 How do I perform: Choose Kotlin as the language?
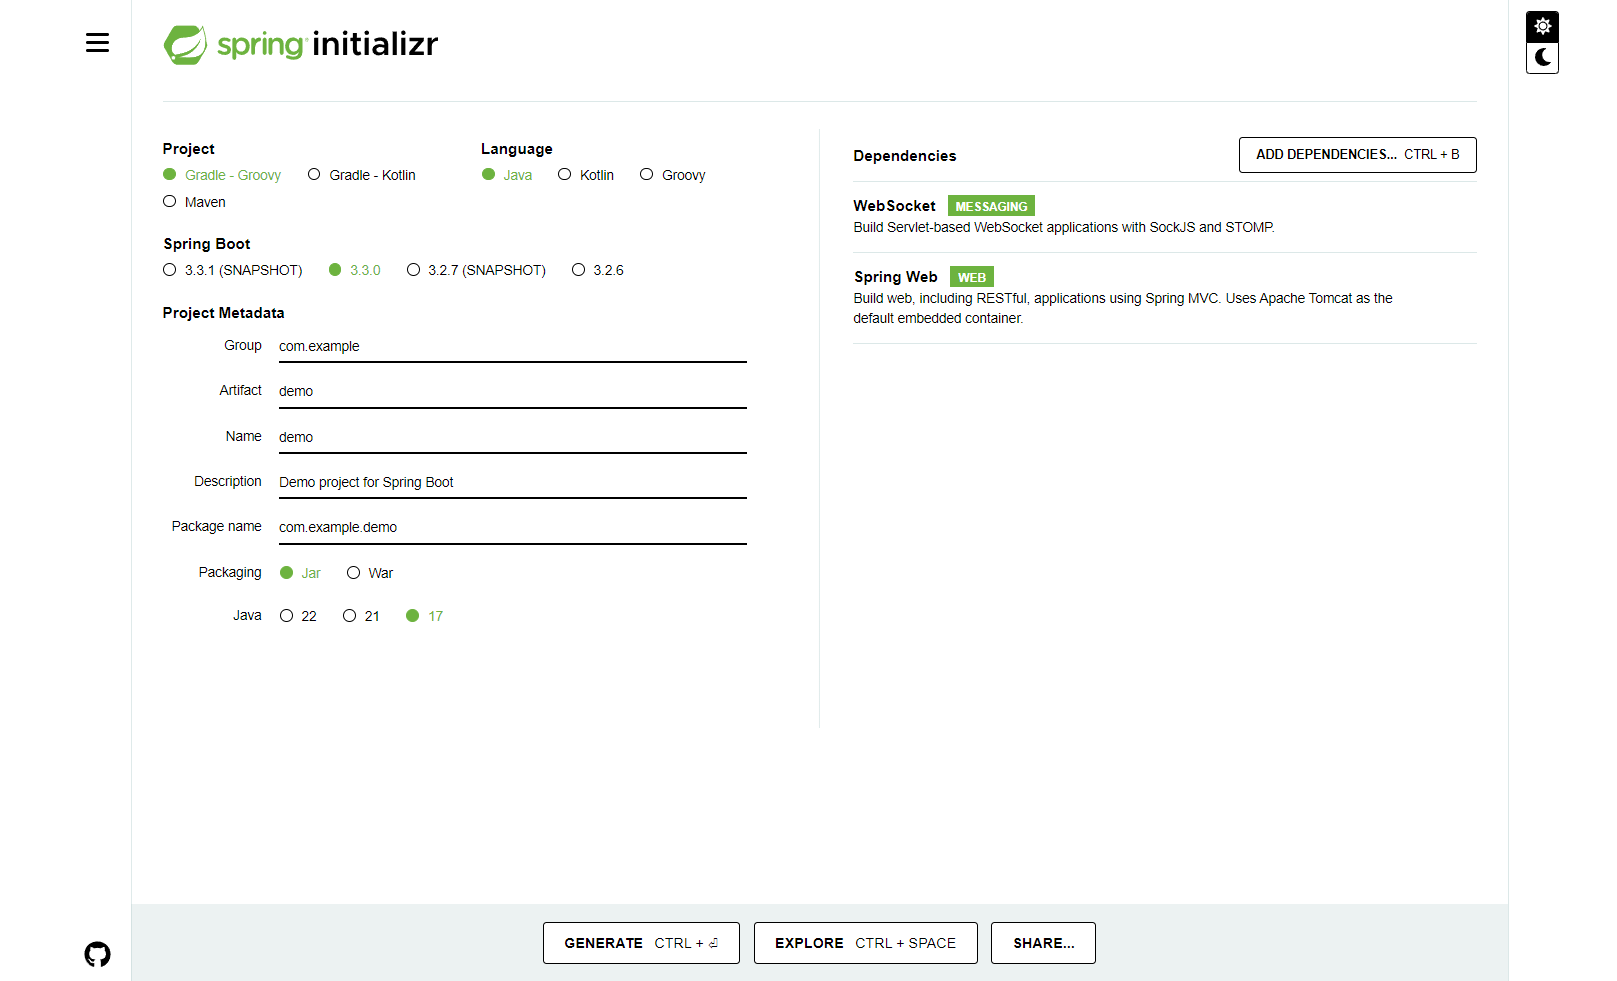(586, 175)
